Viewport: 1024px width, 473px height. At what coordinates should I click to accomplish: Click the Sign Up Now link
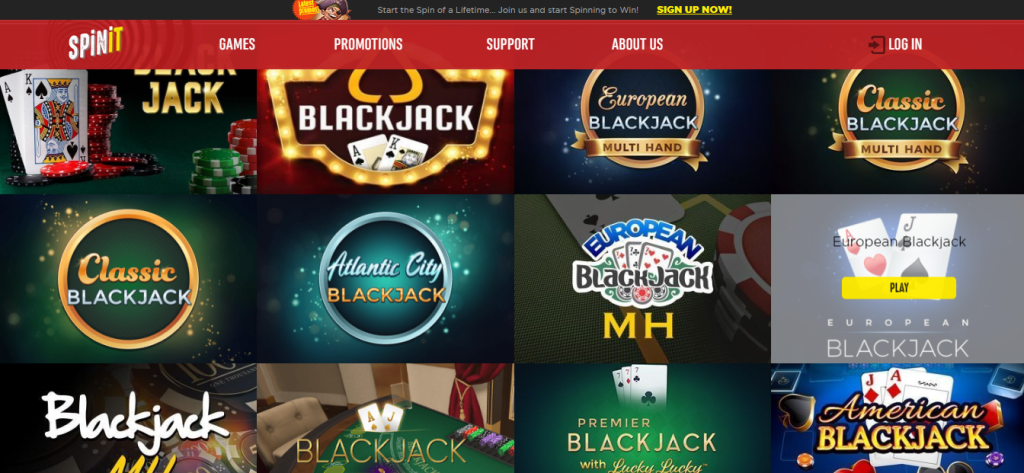click(x=694, y=10)
